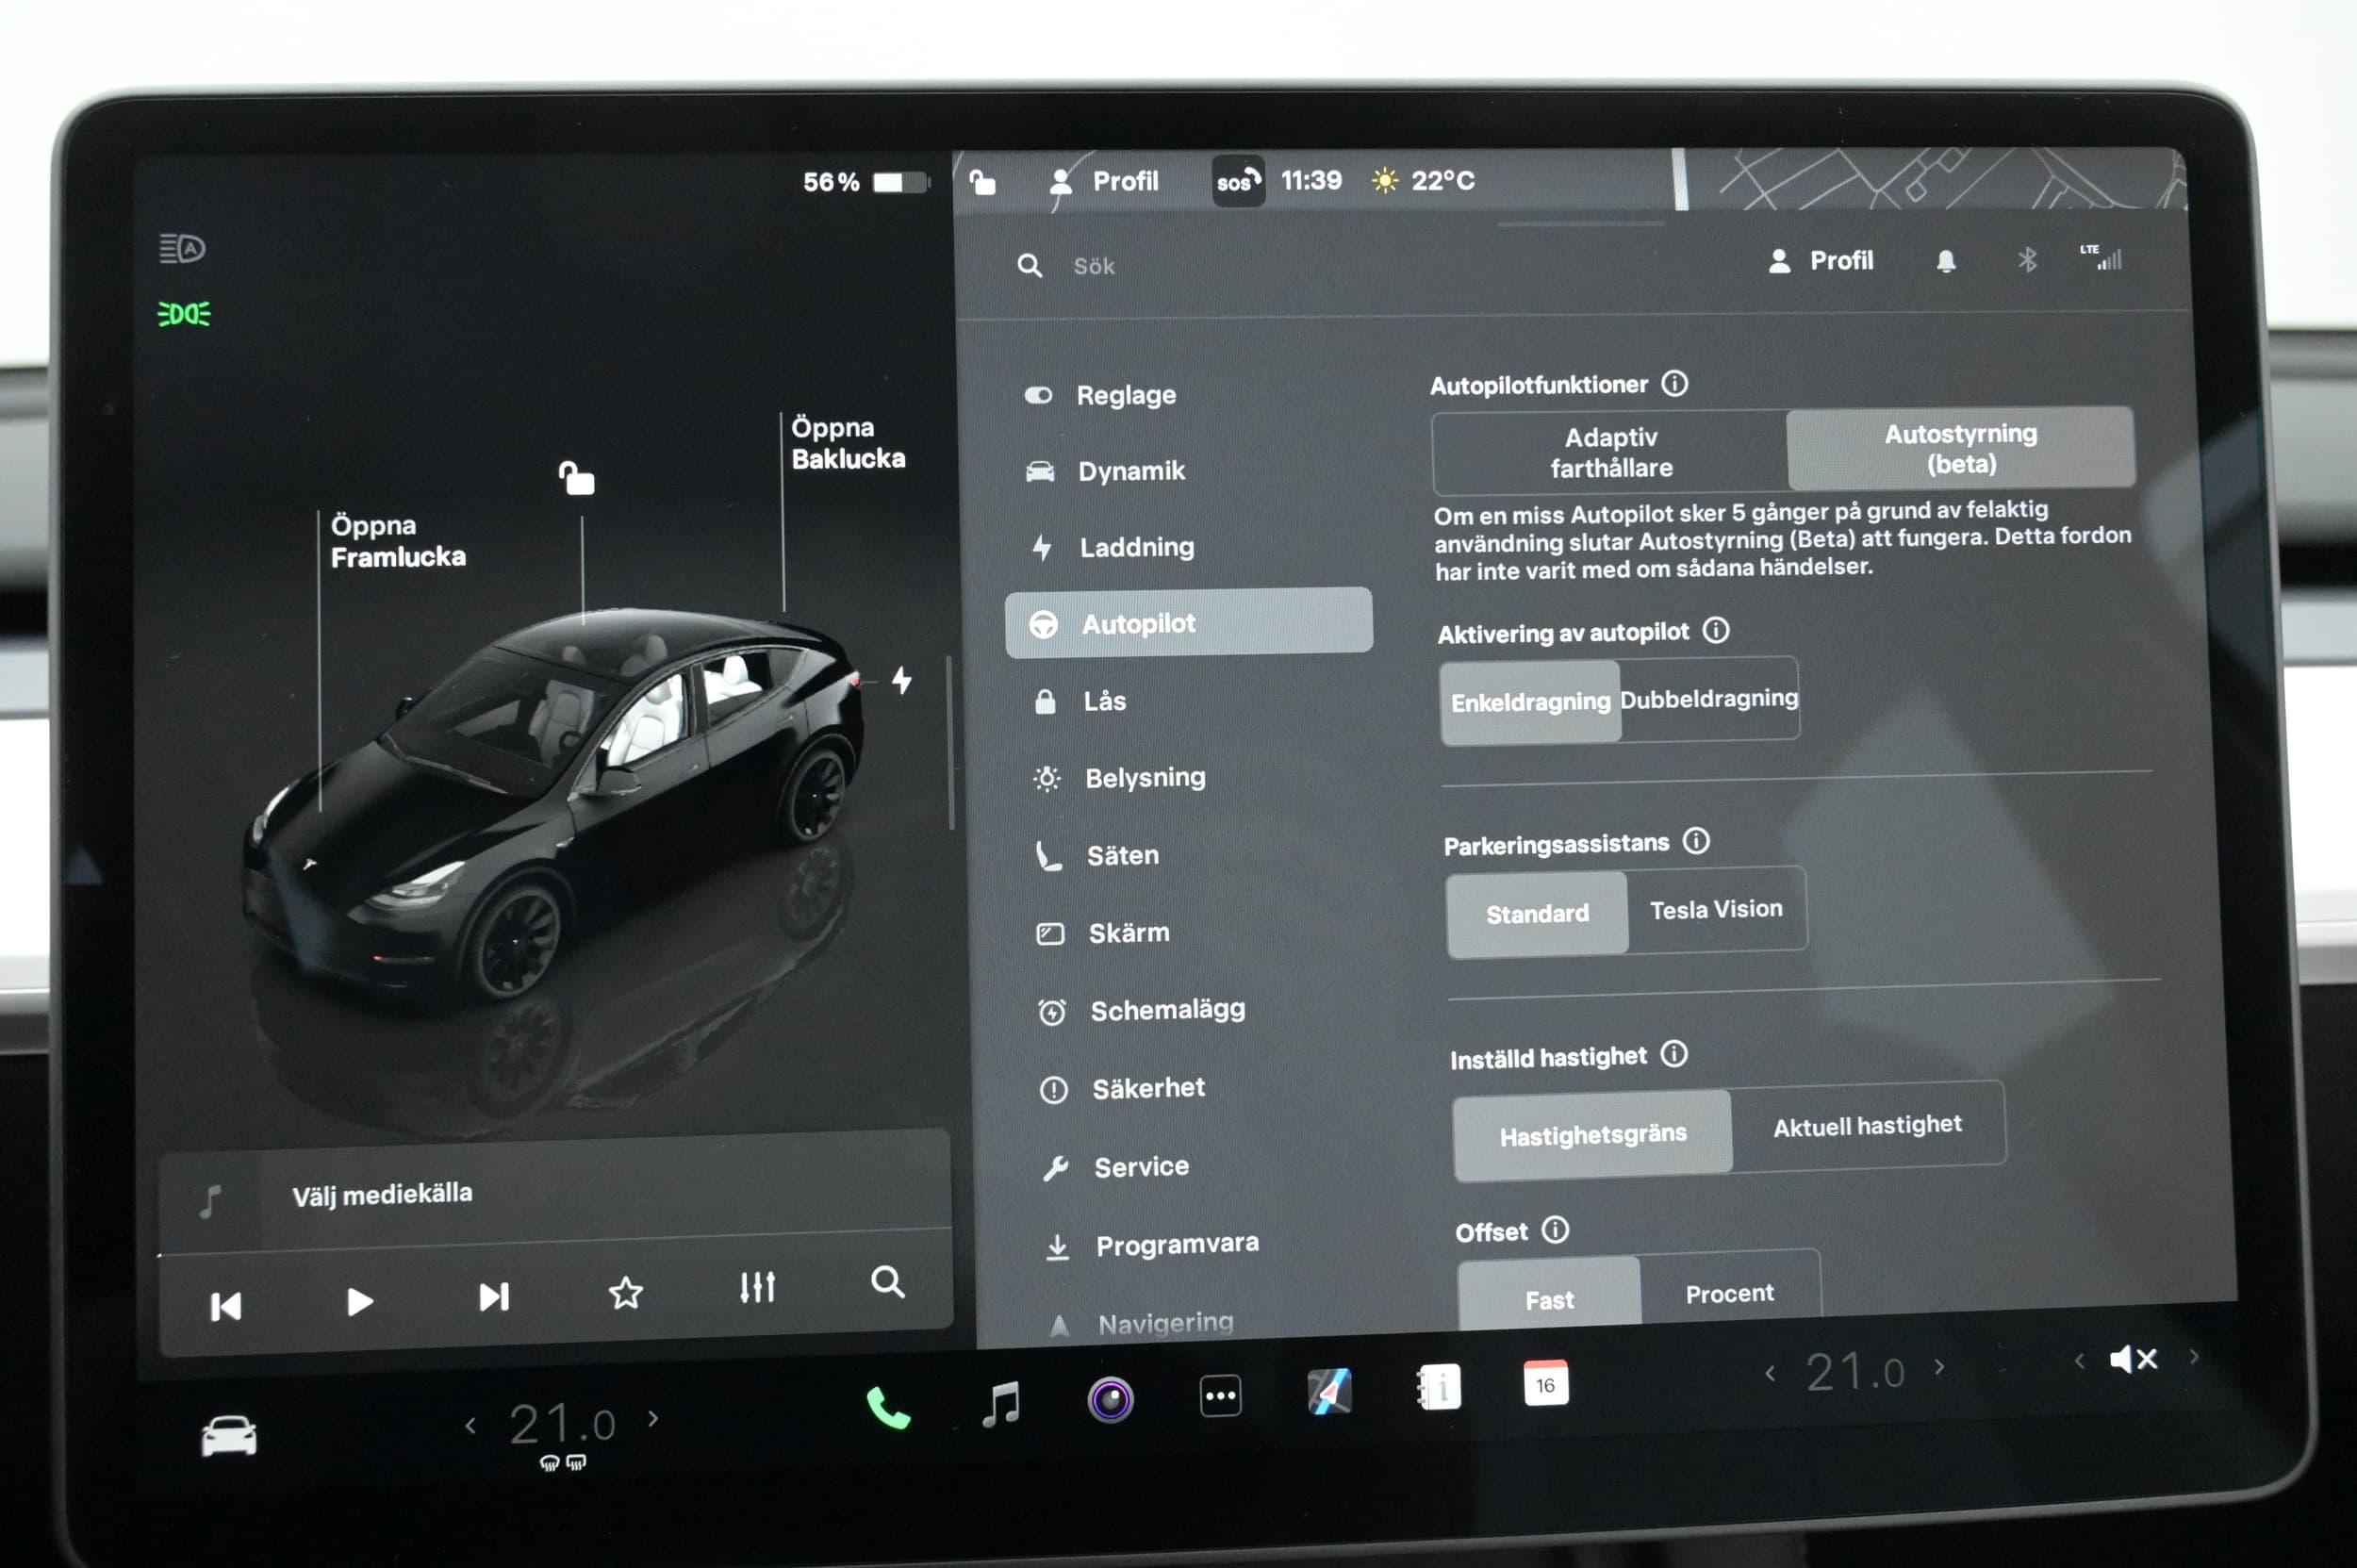Image resolution: width=2357 pixels, height=1568 pixels.
Task: Tap the LTE signal strength icon
Action: click(x=2101, y=257)
